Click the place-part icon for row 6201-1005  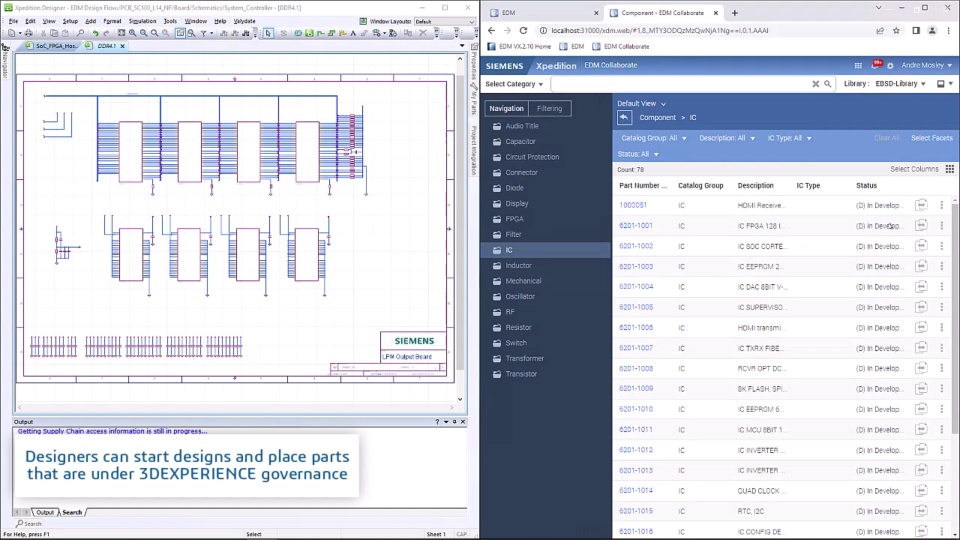coord(921,307)
